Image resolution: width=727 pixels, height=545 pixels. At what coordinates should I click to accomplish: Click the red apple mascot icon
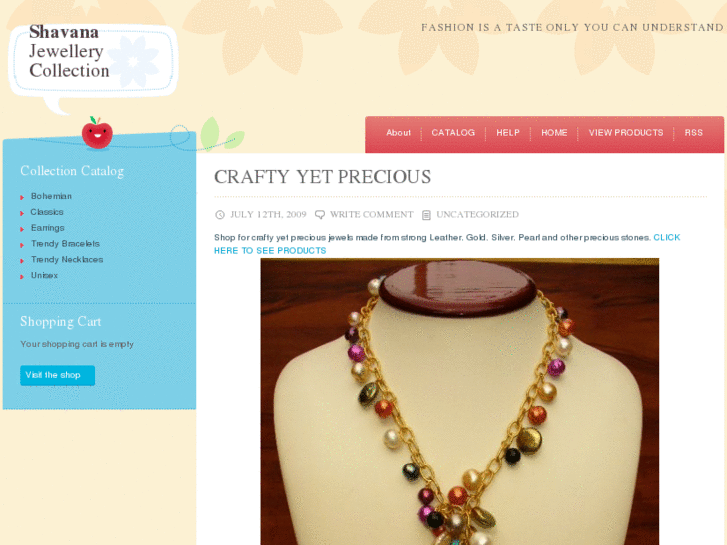[97, 133]
